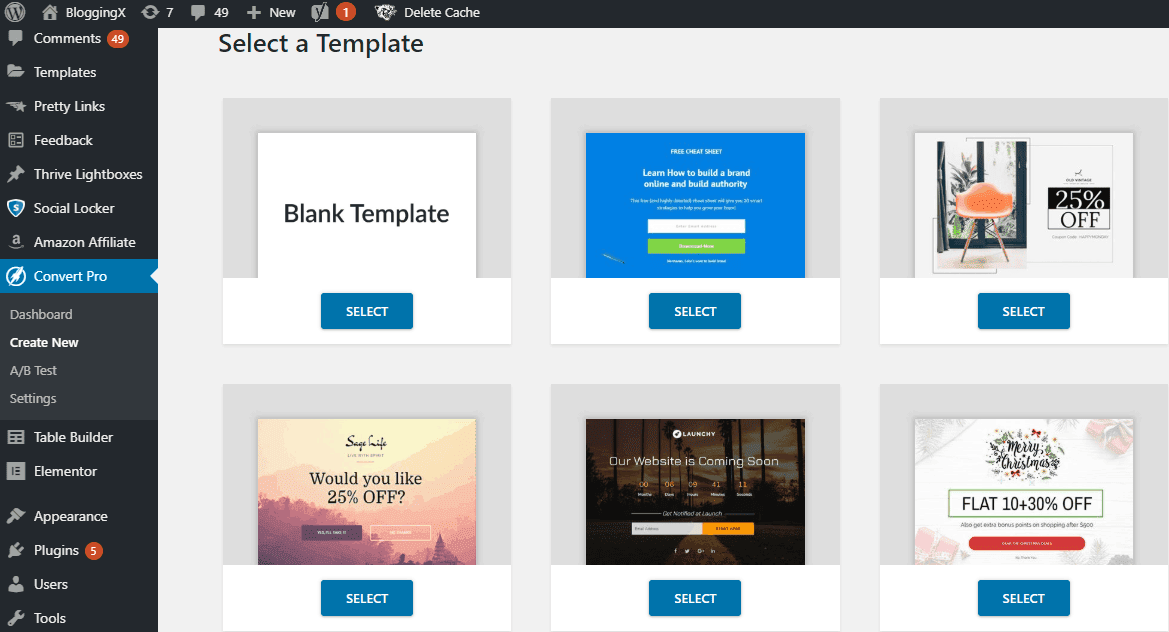Click the Comments count badge 49 in sidebar
Screen dimensions: 1169x632
(118, 39)
